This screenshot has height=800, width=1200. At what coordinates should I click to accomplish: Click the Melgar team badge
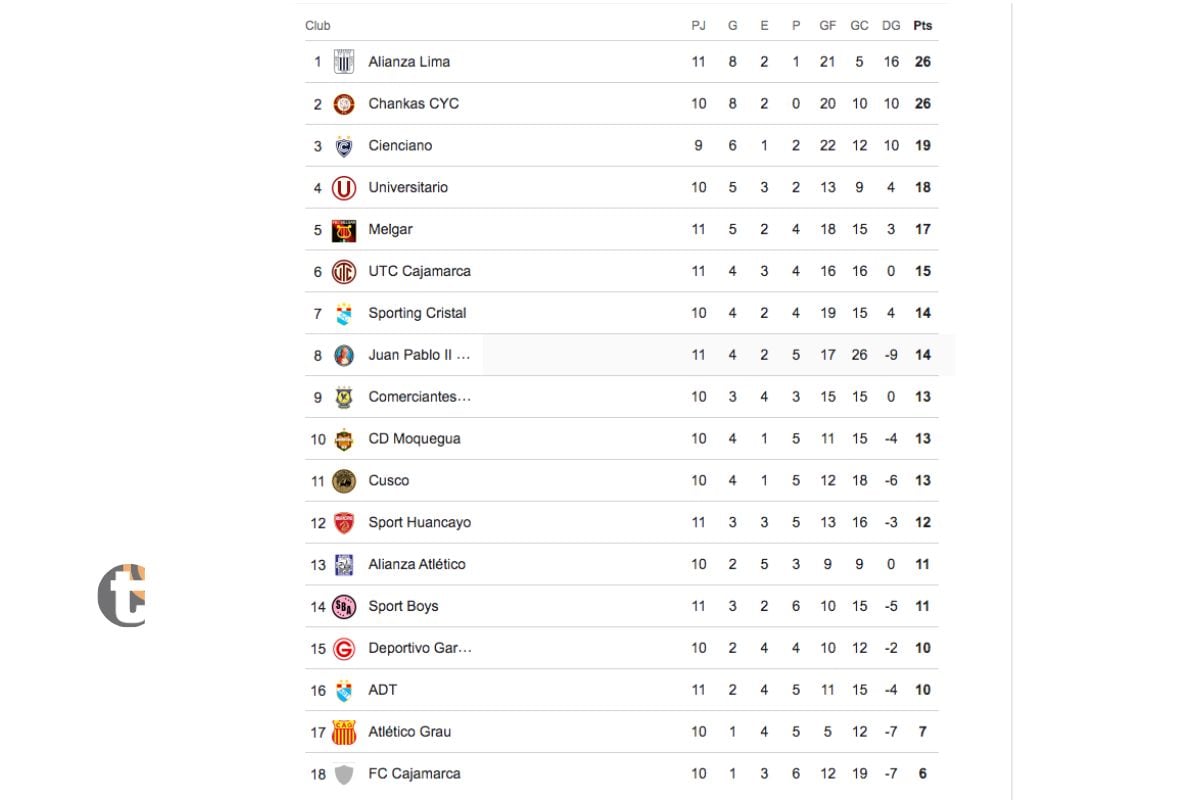click(x=343, y=229)
